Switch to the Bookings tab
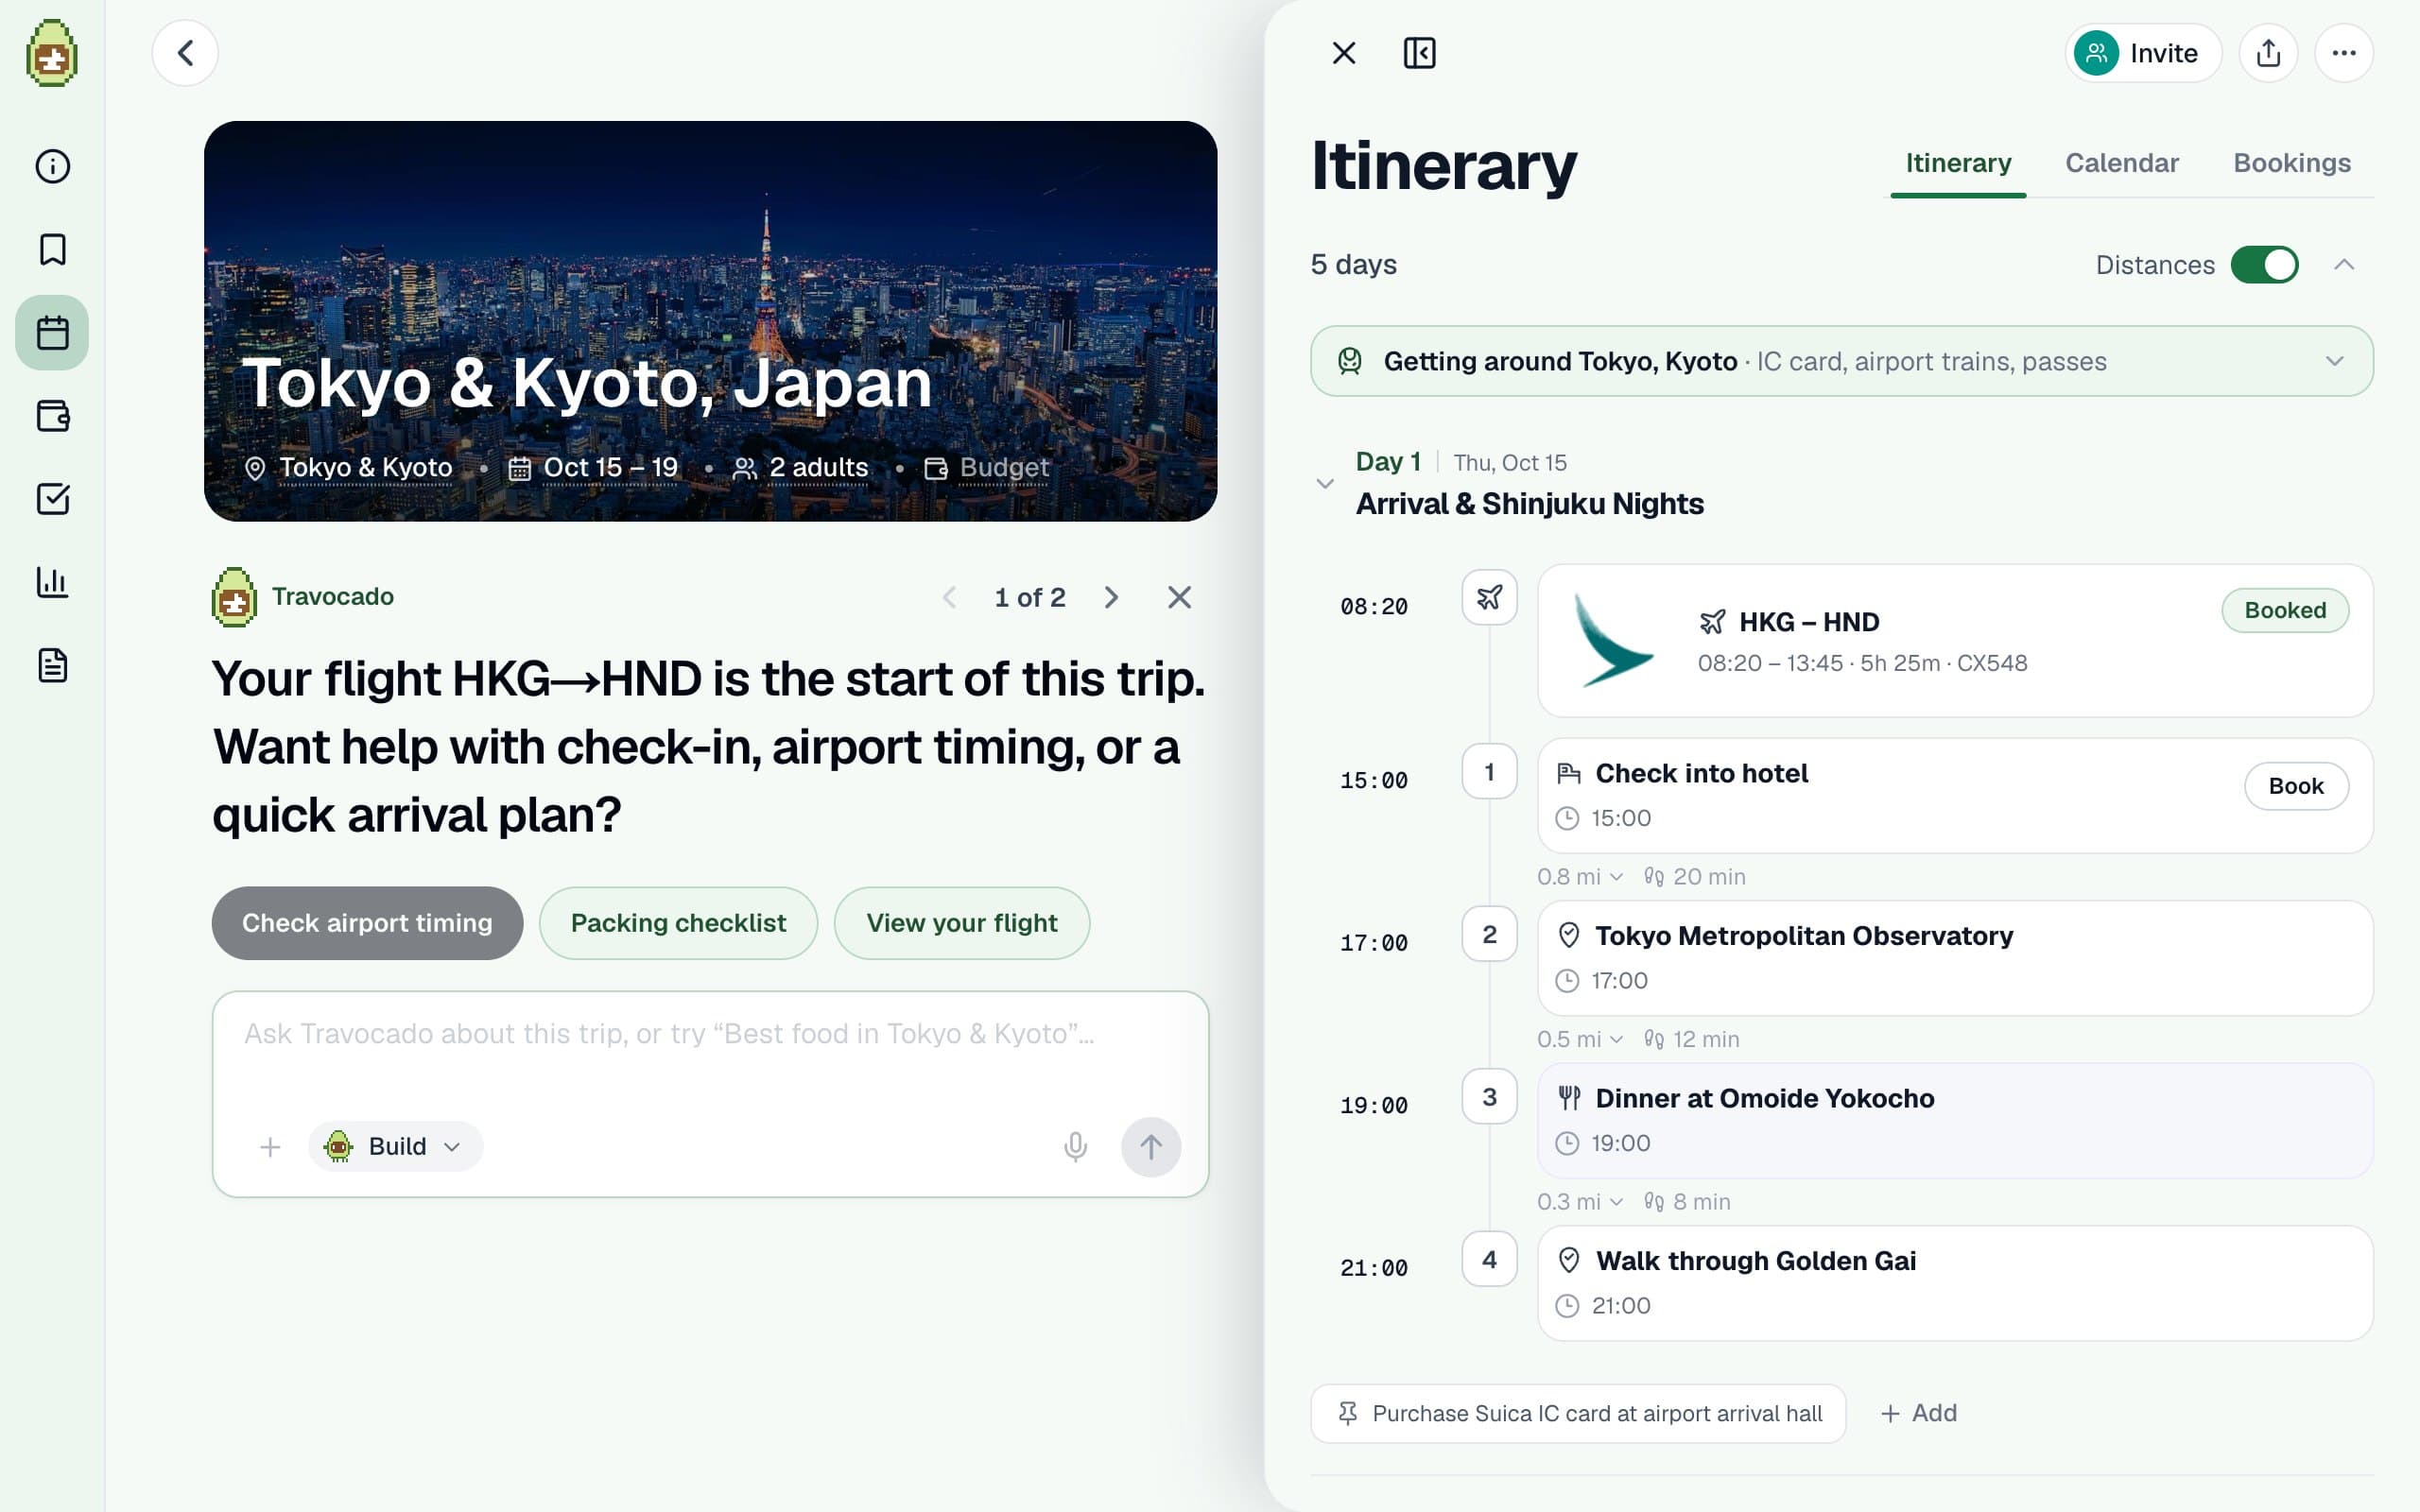Viewport: 2420px width, 1512px height. point(2292,163)
